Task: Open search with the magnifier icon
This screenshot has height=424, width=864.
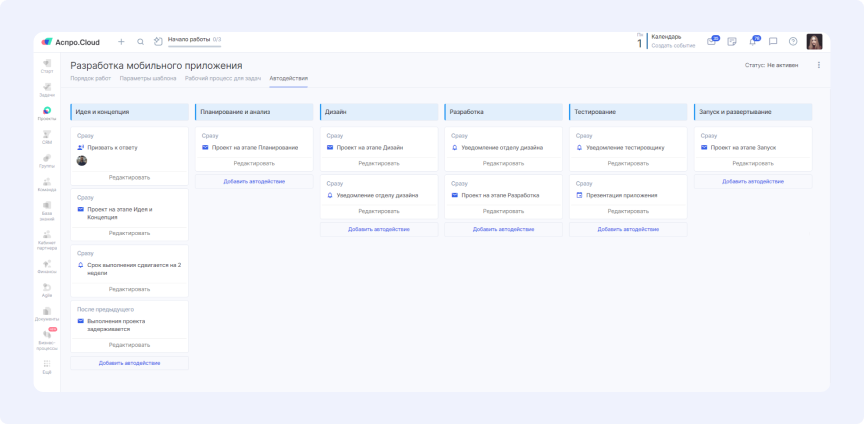Action: 140,42
